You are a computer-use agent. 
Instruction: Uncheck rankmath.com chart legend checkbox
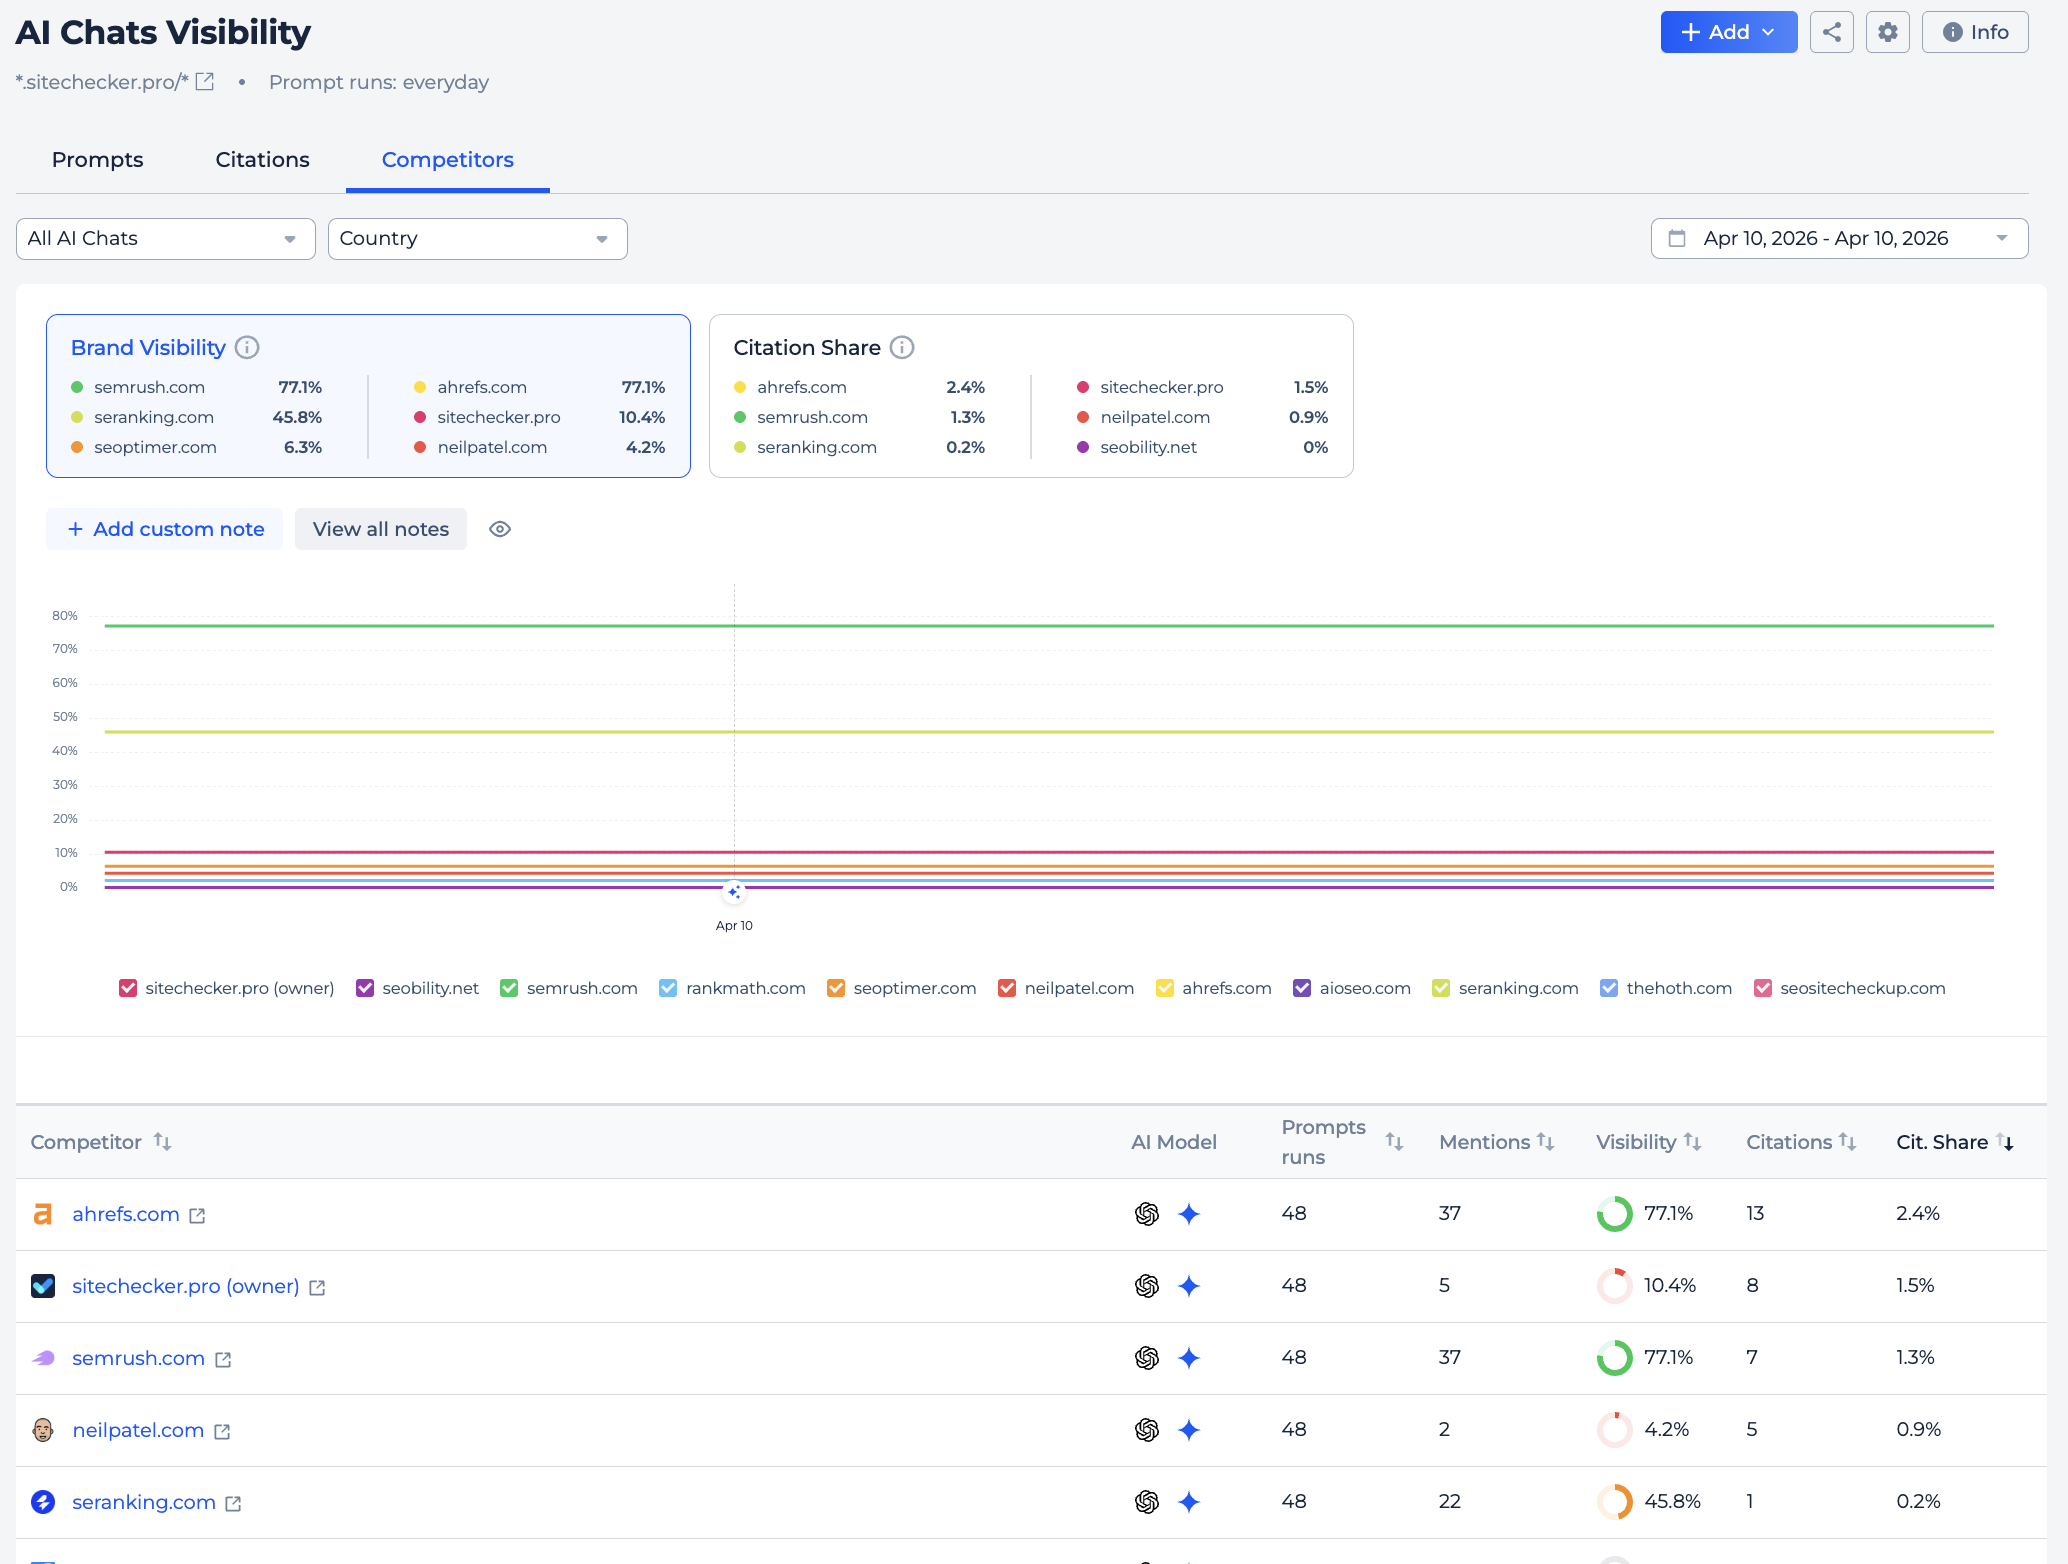click(668, 988)
